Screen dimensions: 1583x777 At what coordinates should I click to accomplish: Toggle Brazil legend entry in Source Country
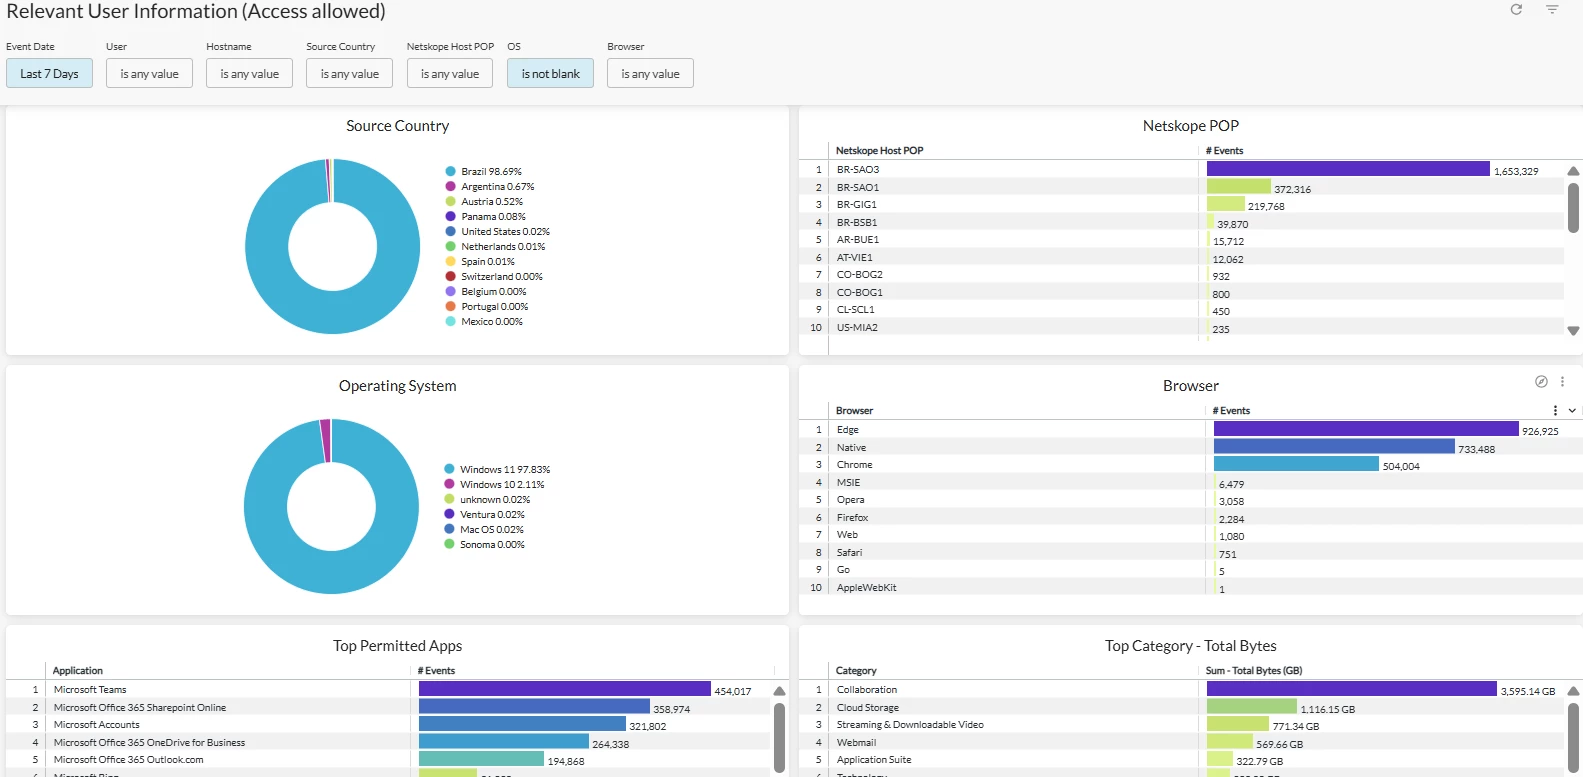point(484,171)
